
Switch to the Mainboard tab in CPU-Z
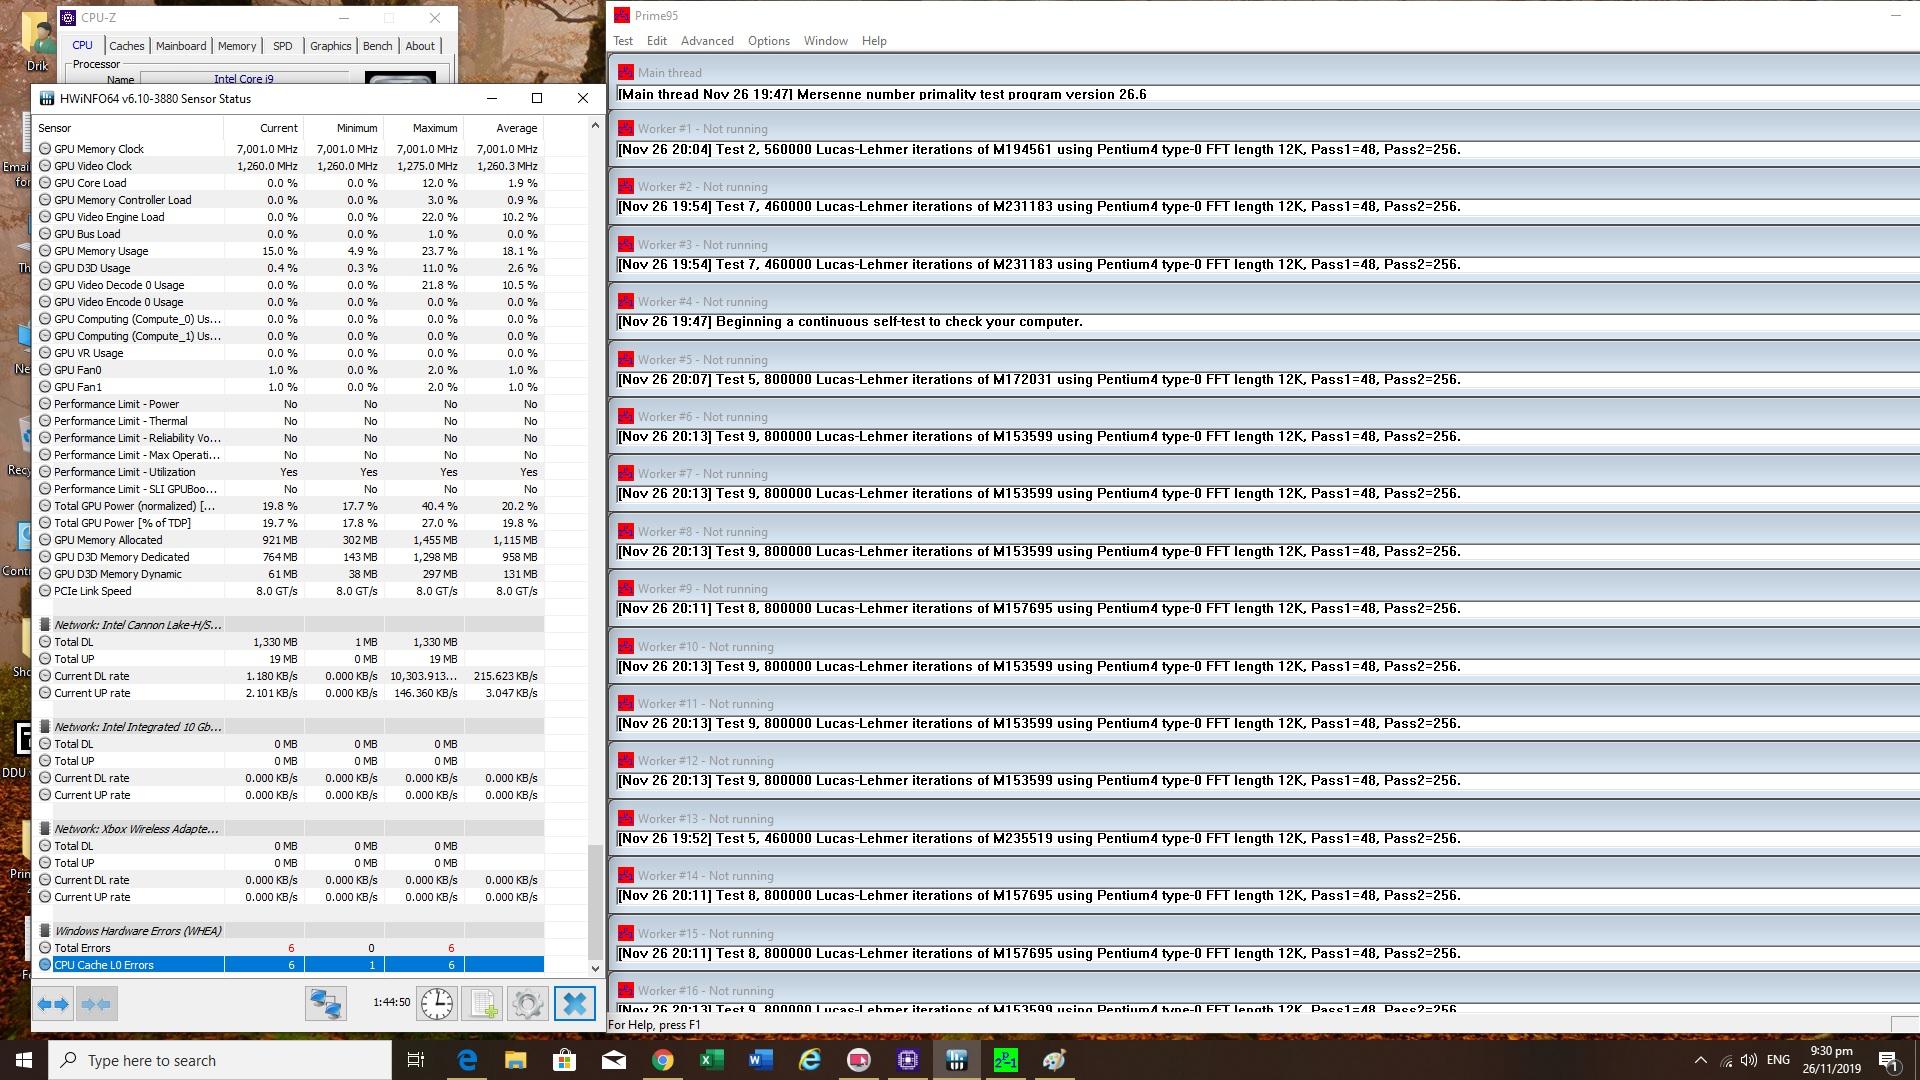[181, 46]
